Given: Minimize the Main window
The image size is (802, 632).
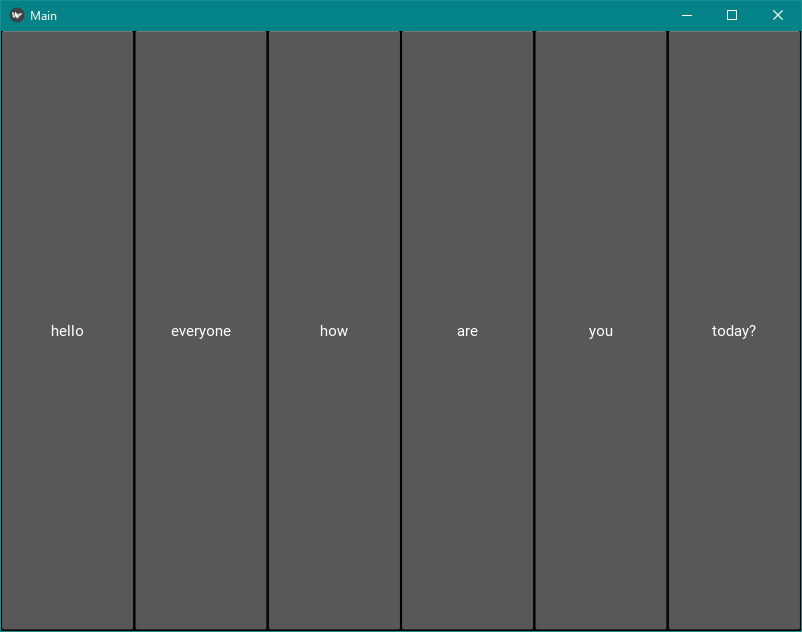Looking at the screenshot, I should 686,15.
